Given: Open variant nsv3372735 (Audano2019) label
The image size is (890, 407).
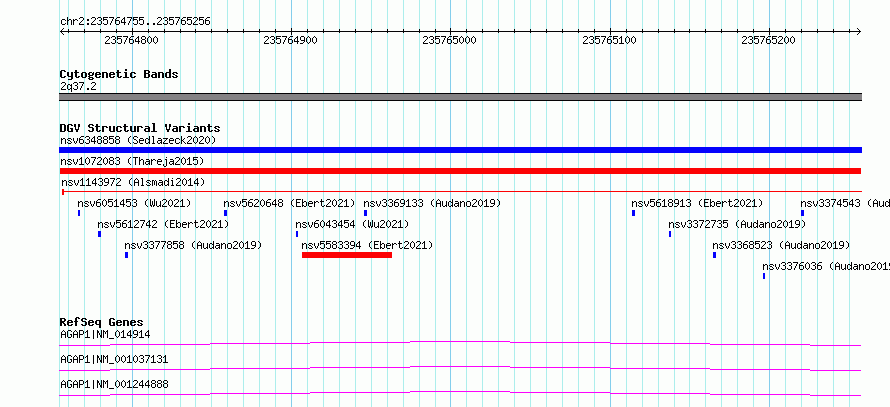Looking at the screenshot, I should 737,224.
